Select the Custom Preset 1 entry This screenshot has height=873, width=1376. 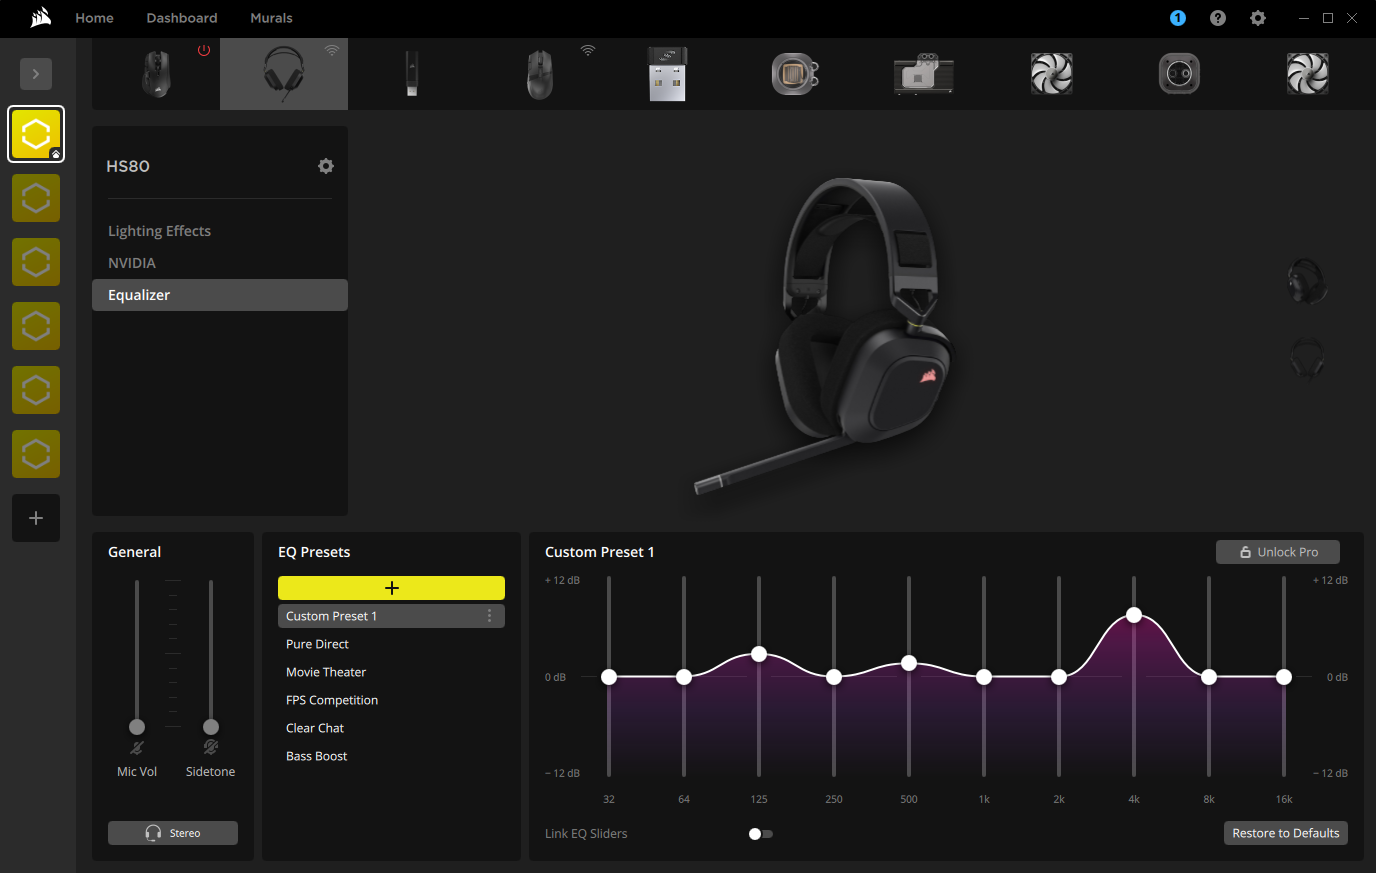[x=391, y=616]
